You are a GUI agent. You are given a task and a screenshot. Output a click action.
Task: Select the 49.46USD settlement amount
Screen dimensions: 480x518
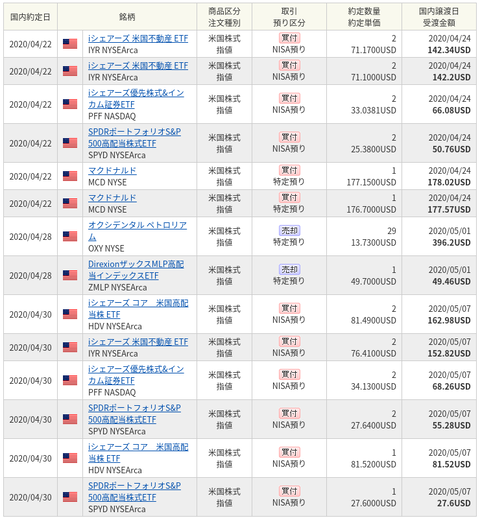click(451, 282)
